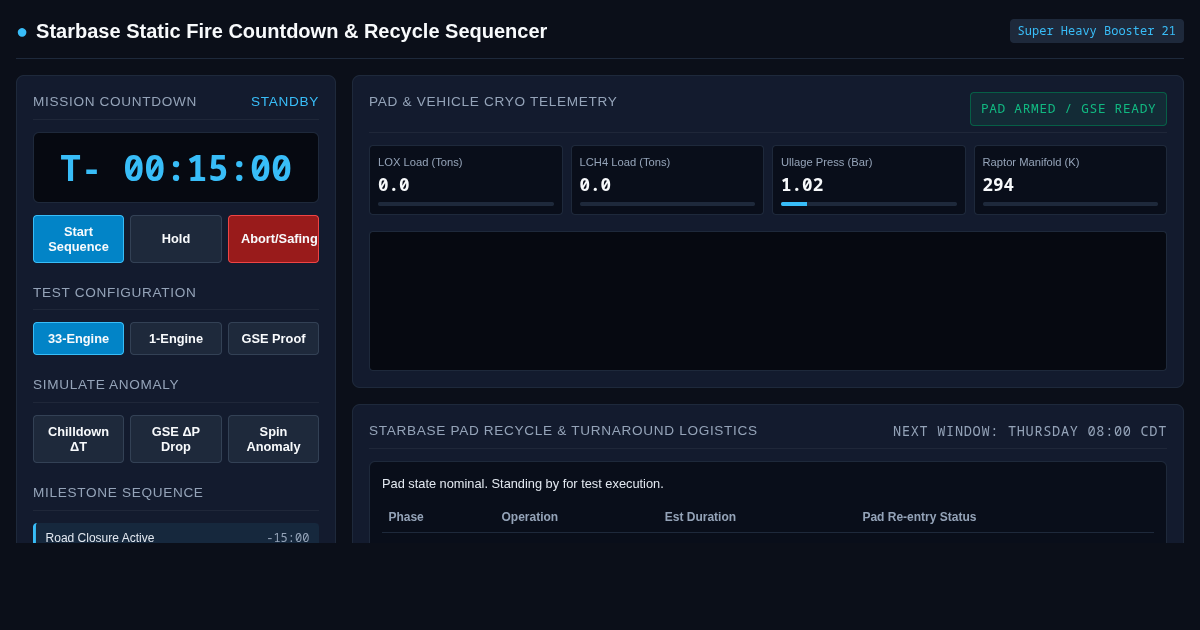Click the PAD ARMED / GSE READY badge
This screenshot has width=1200, height=630.
(x=1068, y=109)
